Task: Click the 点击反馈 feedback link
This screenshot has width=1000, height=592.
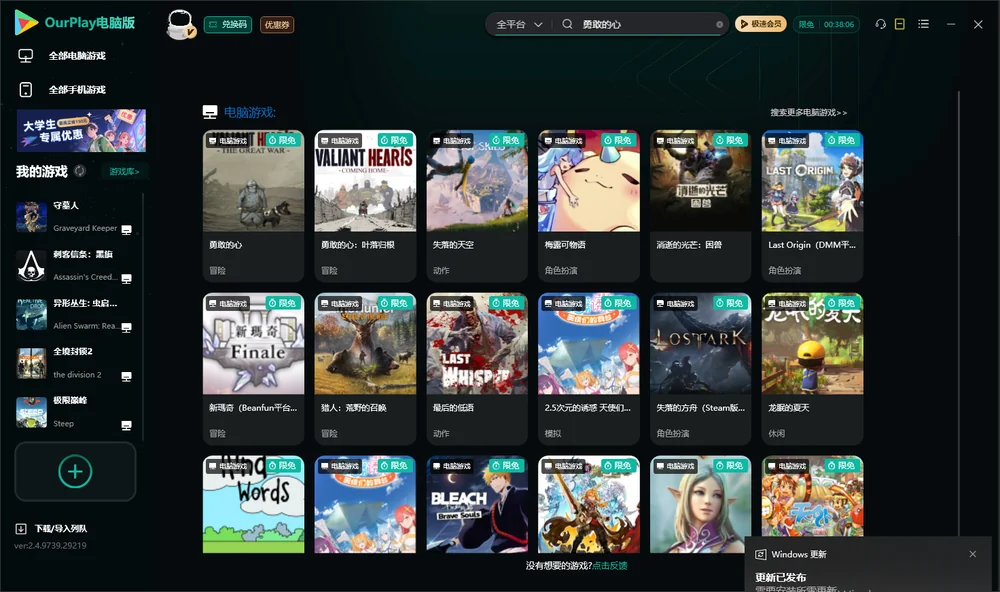Action: [610, 565]
